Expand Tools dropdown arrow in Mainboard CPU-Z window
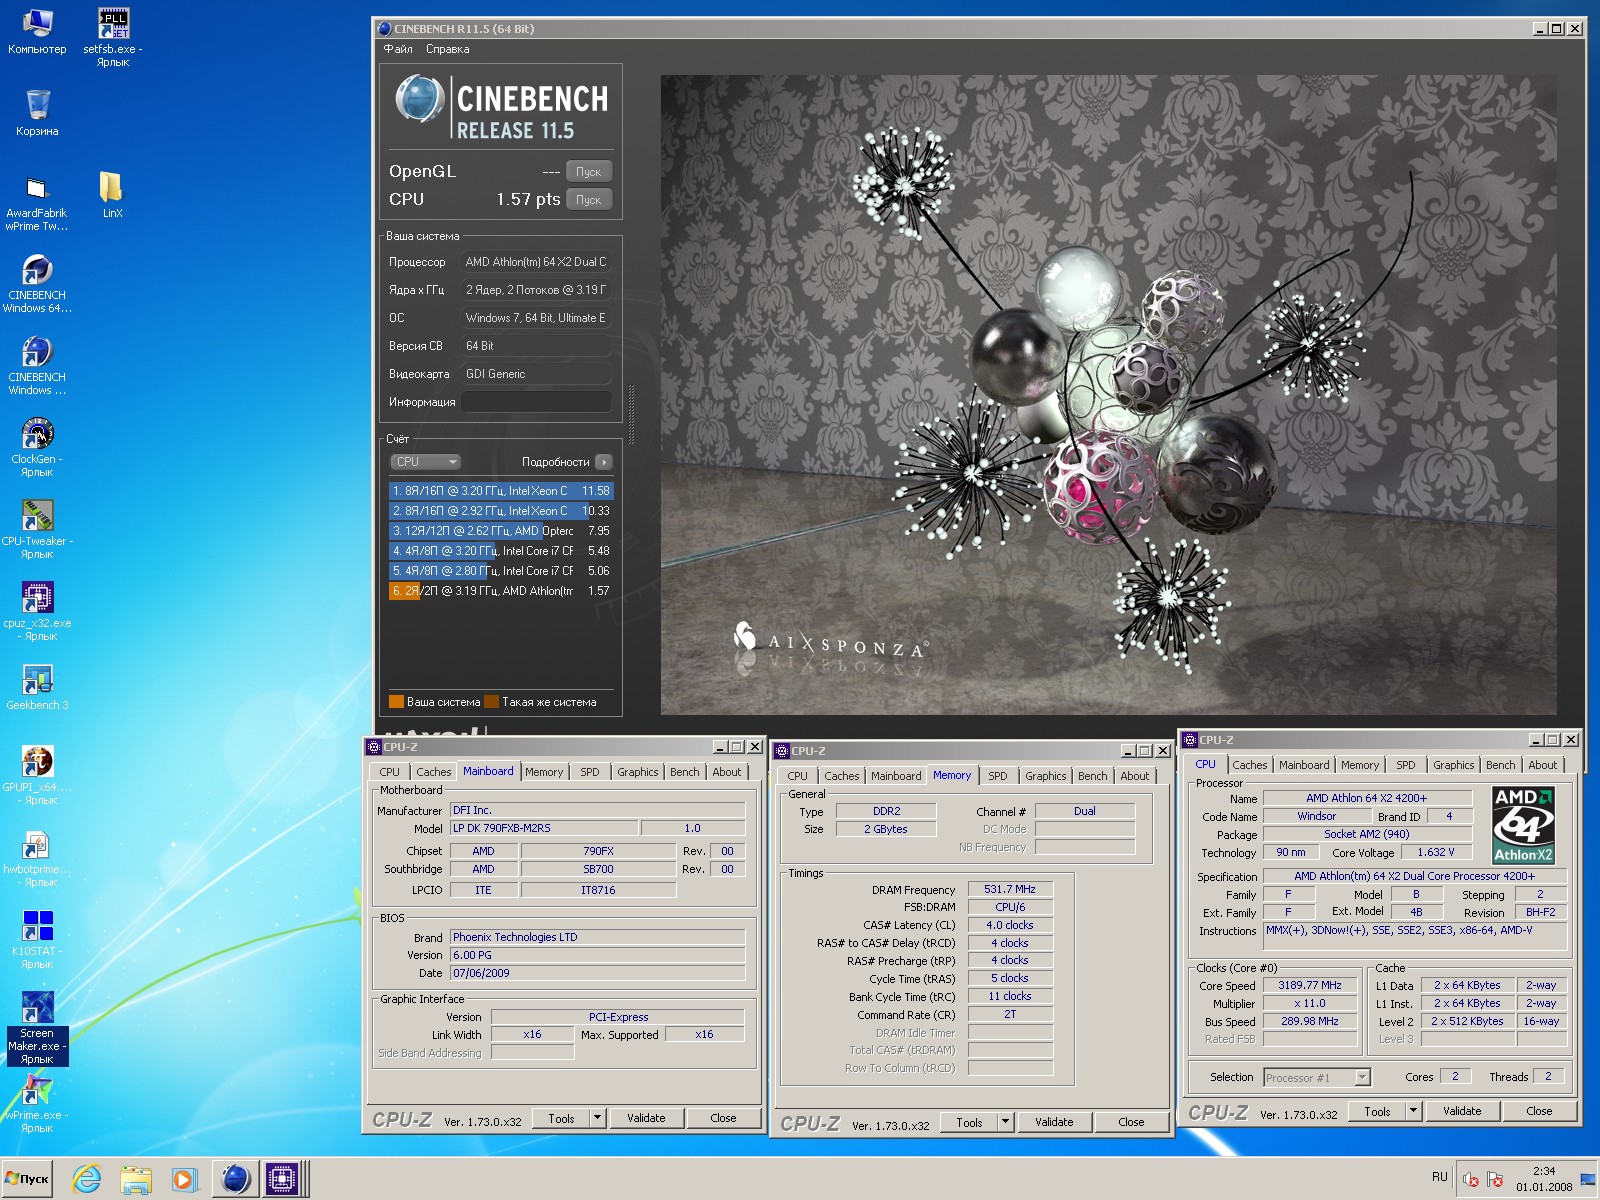 pos(598,1119)
